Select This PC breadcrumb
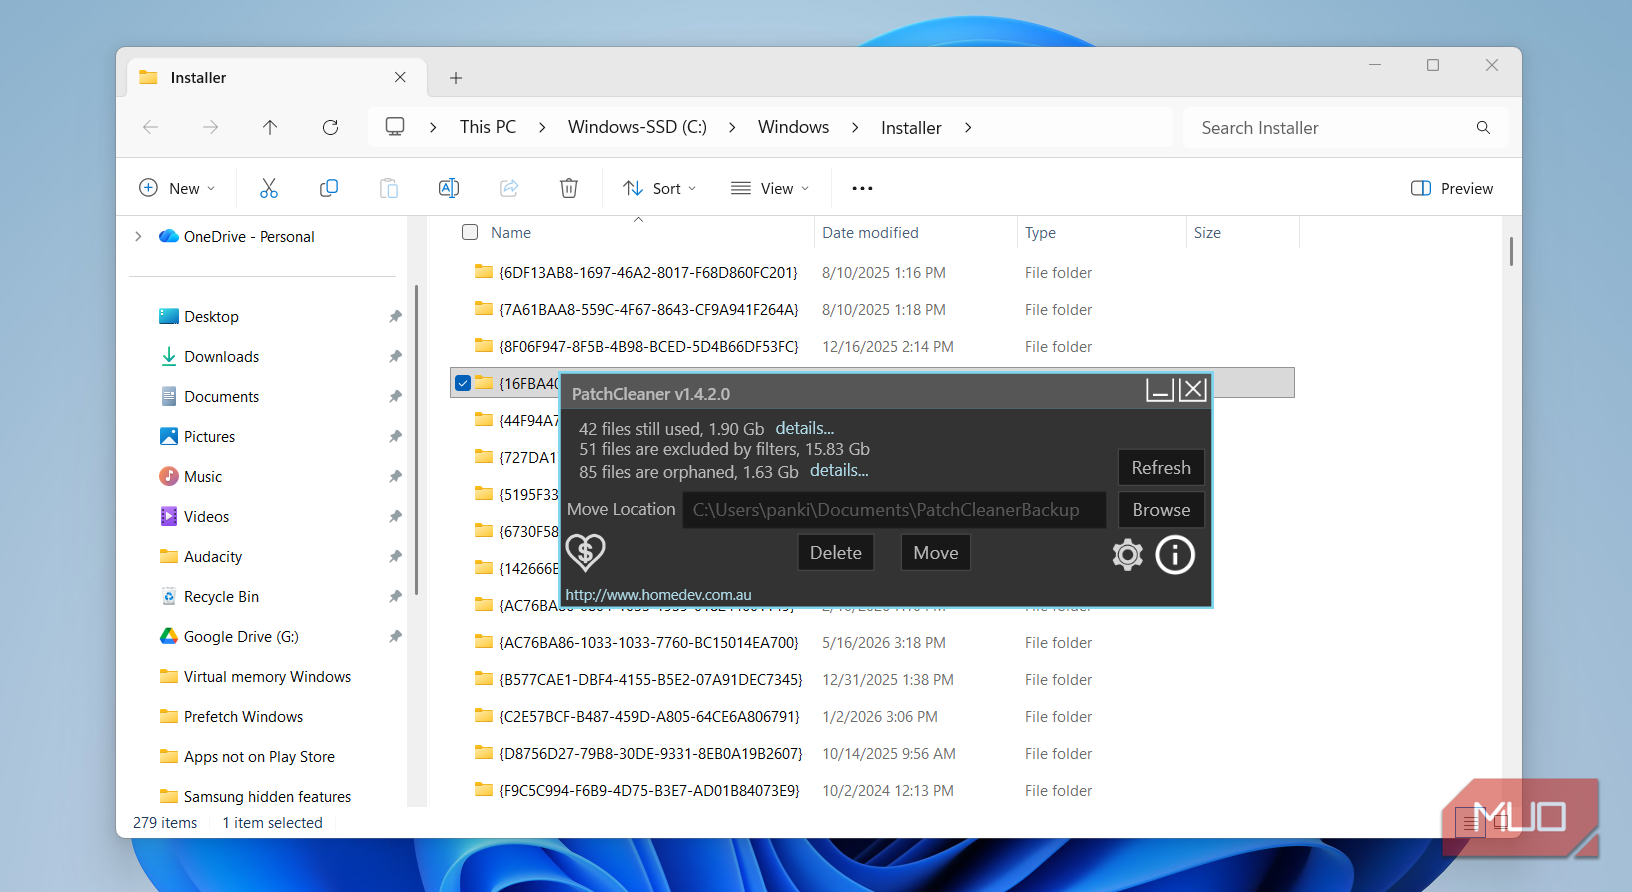The height and width of the screenshot is (892, 1632). tap(488, 127)
